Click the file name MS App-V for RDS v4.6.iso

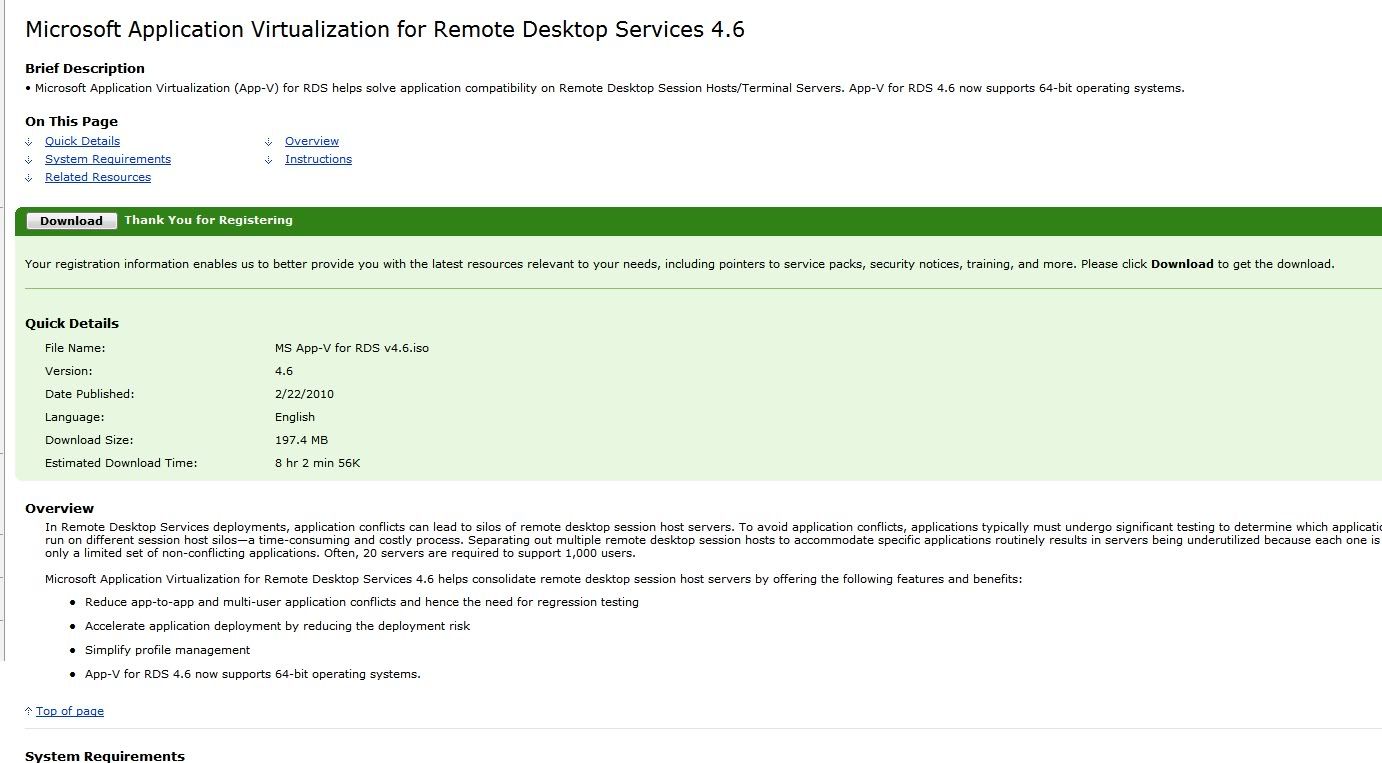coord(351,348)
